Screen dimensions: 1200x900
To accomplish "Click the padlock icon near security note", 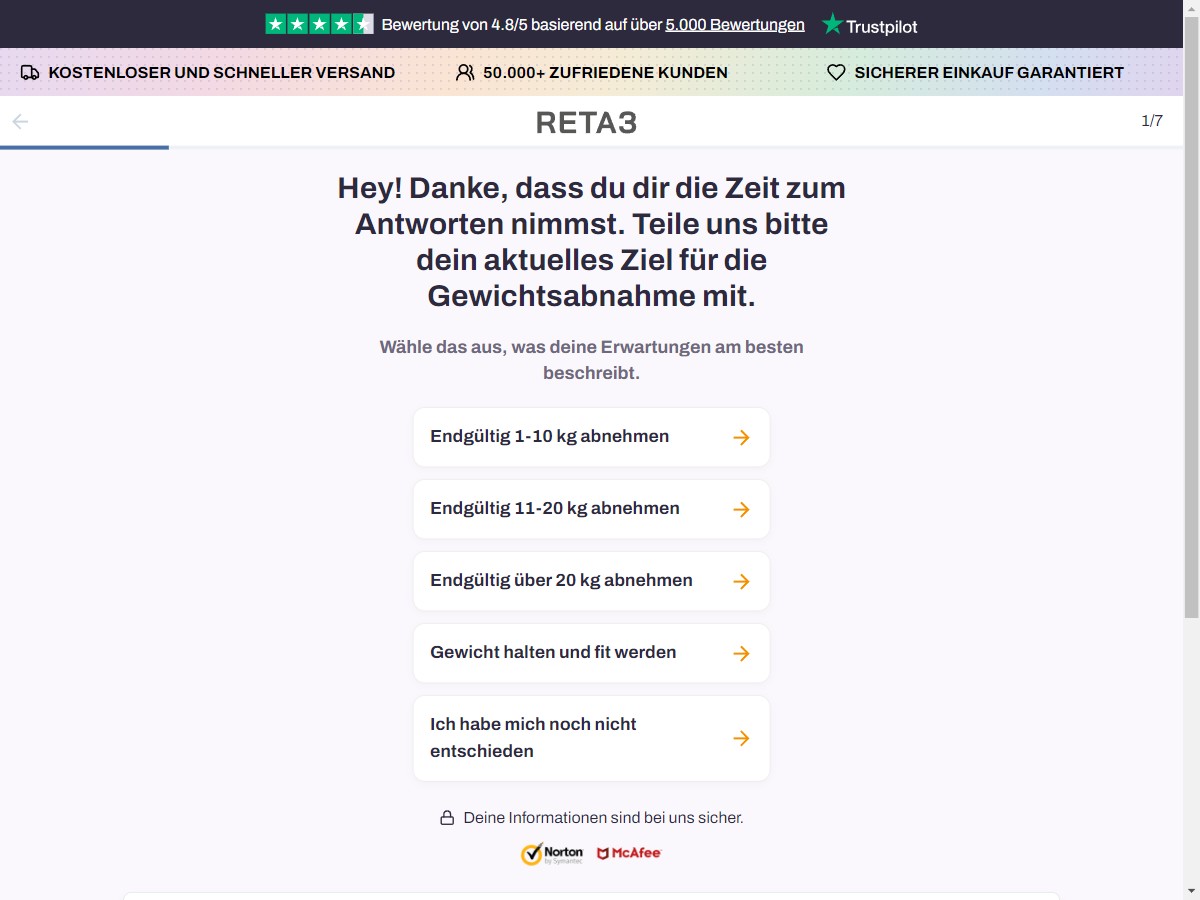I will 447,818.
